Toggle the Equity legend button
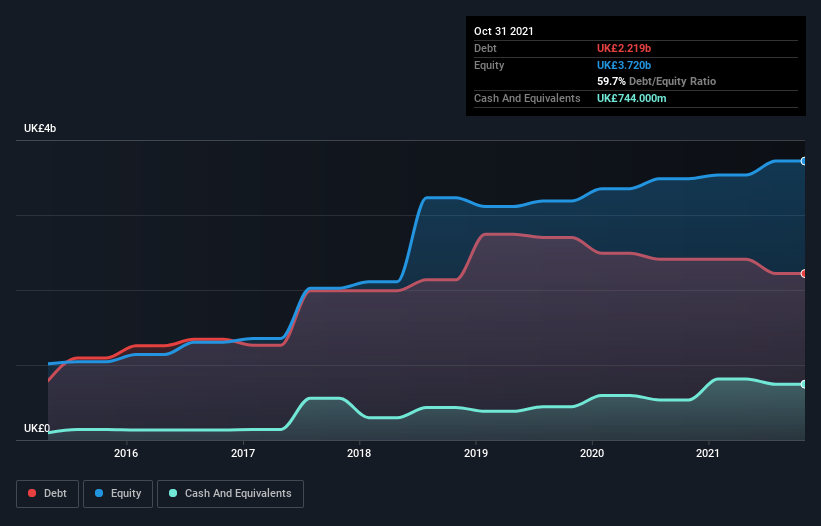The width and height of the screenshot is (821, 526). (x=118, y=494)
